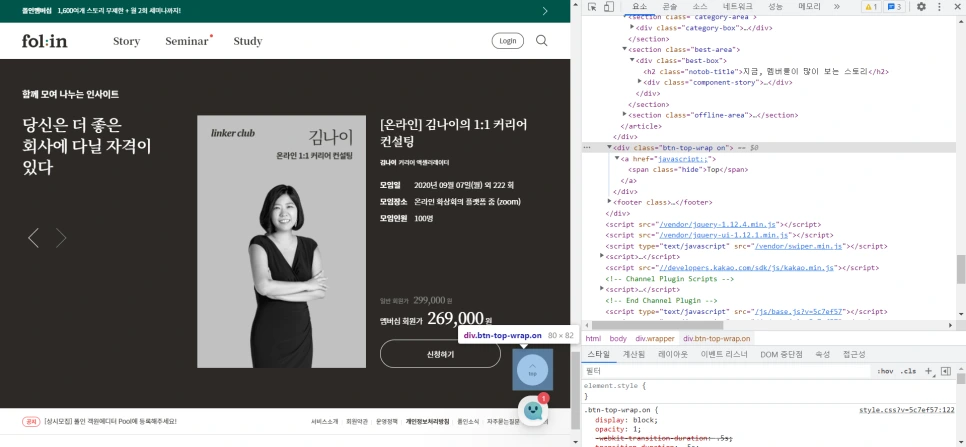Open the 이벤트 리스너 tab
The width and height of the screenshot is (966, 447).
(724, 354)
